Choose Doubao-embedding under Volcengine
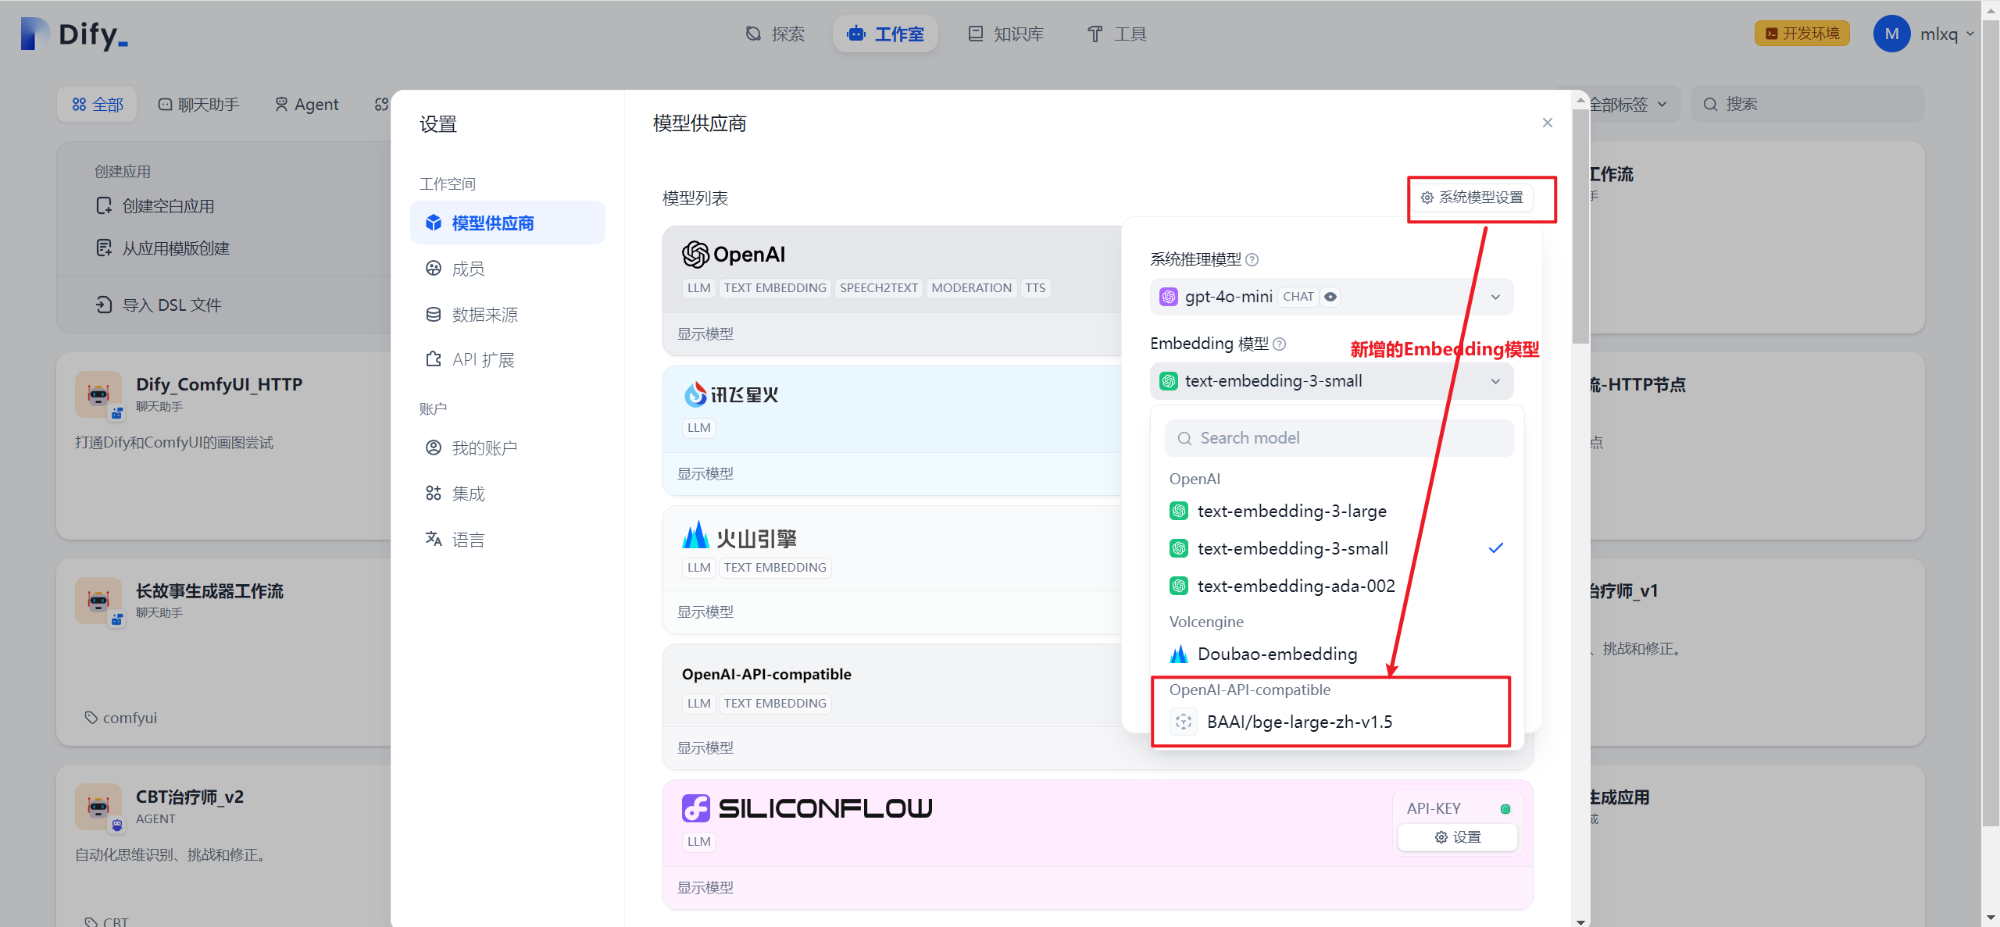The width and height of the screenshot is (2000, 927). [x=1277, y=653]
